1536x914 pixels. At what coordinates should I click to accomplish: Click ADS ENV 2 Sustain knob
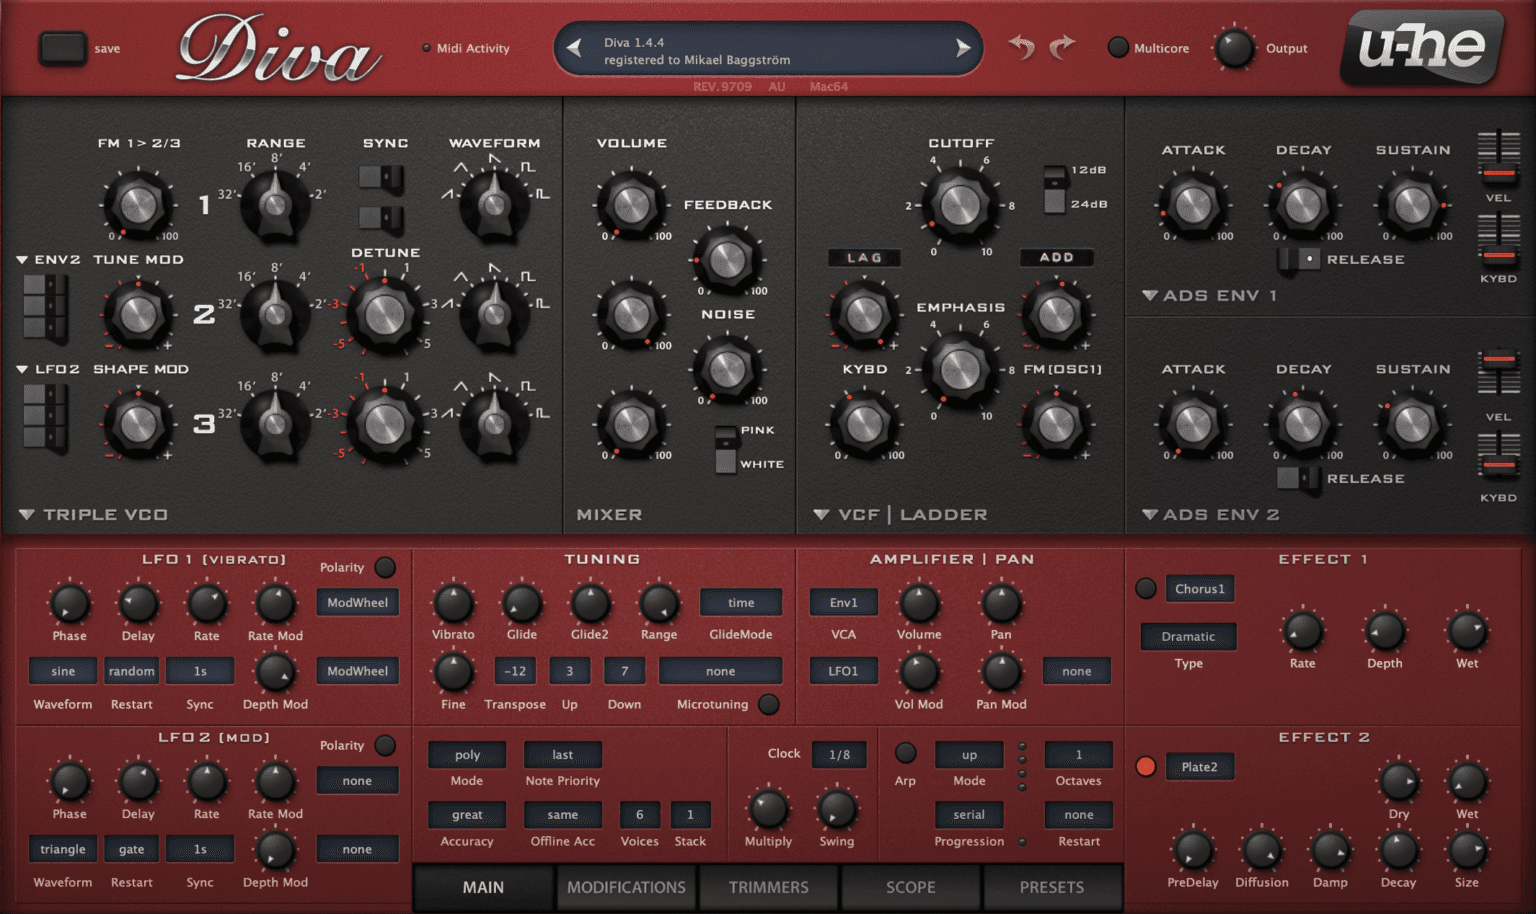click(1412, 425)
